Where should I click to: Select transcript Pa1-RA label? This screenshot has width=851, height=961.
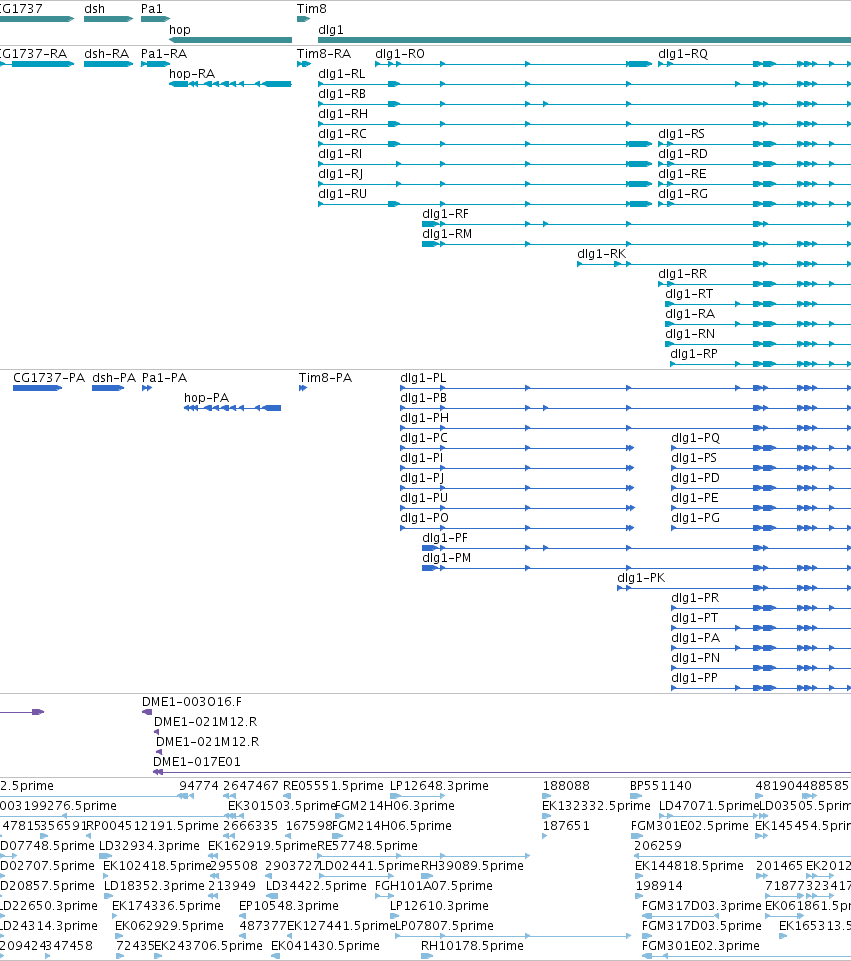coord(164,54)
